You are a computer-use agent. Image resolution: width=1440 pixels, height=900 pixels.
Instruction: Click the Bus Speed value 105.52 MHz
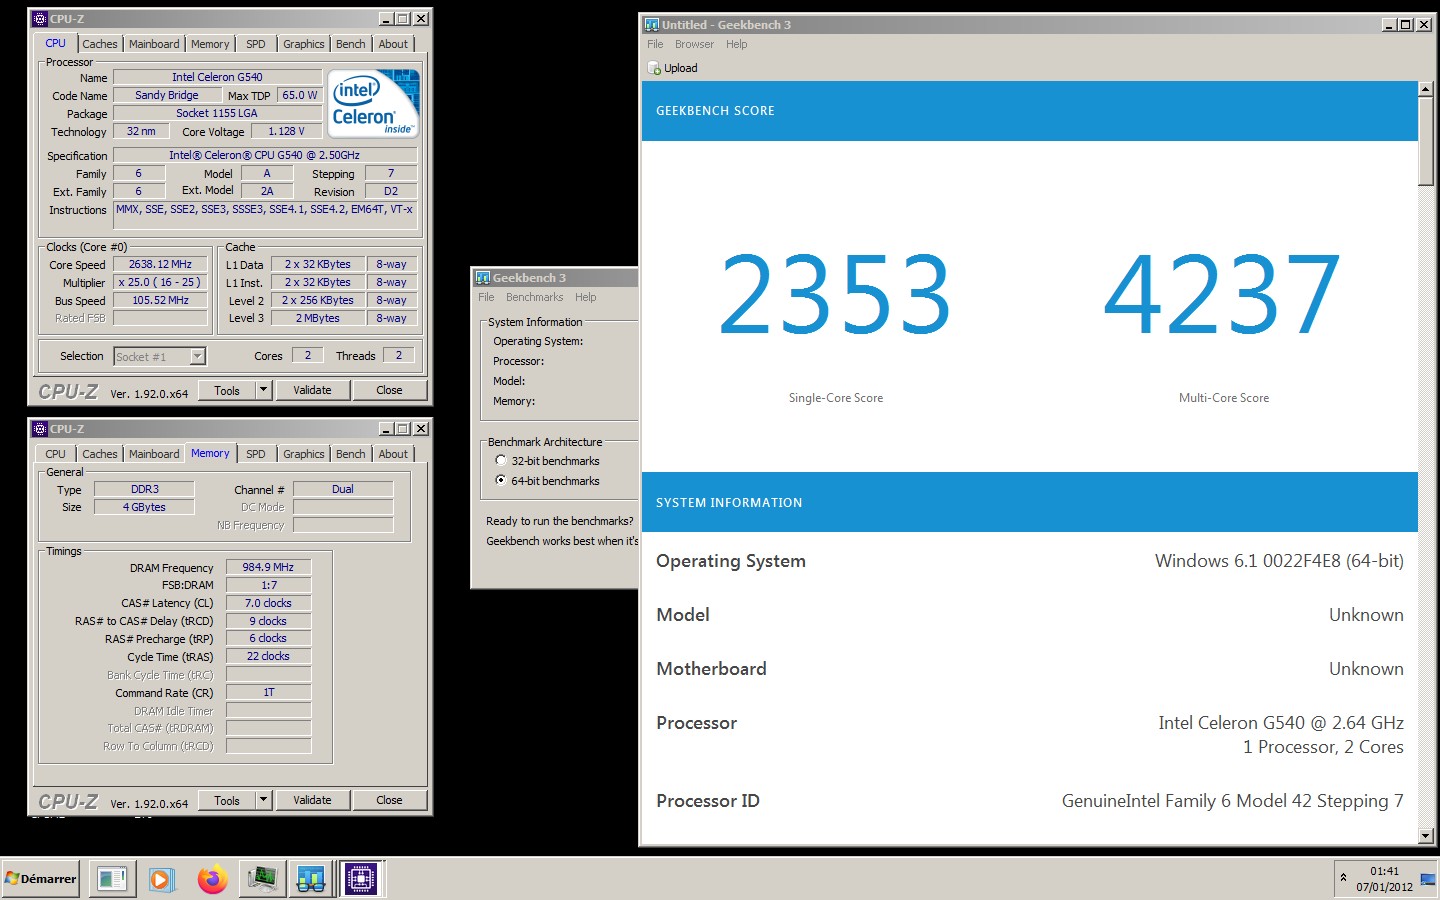[160, 300]
